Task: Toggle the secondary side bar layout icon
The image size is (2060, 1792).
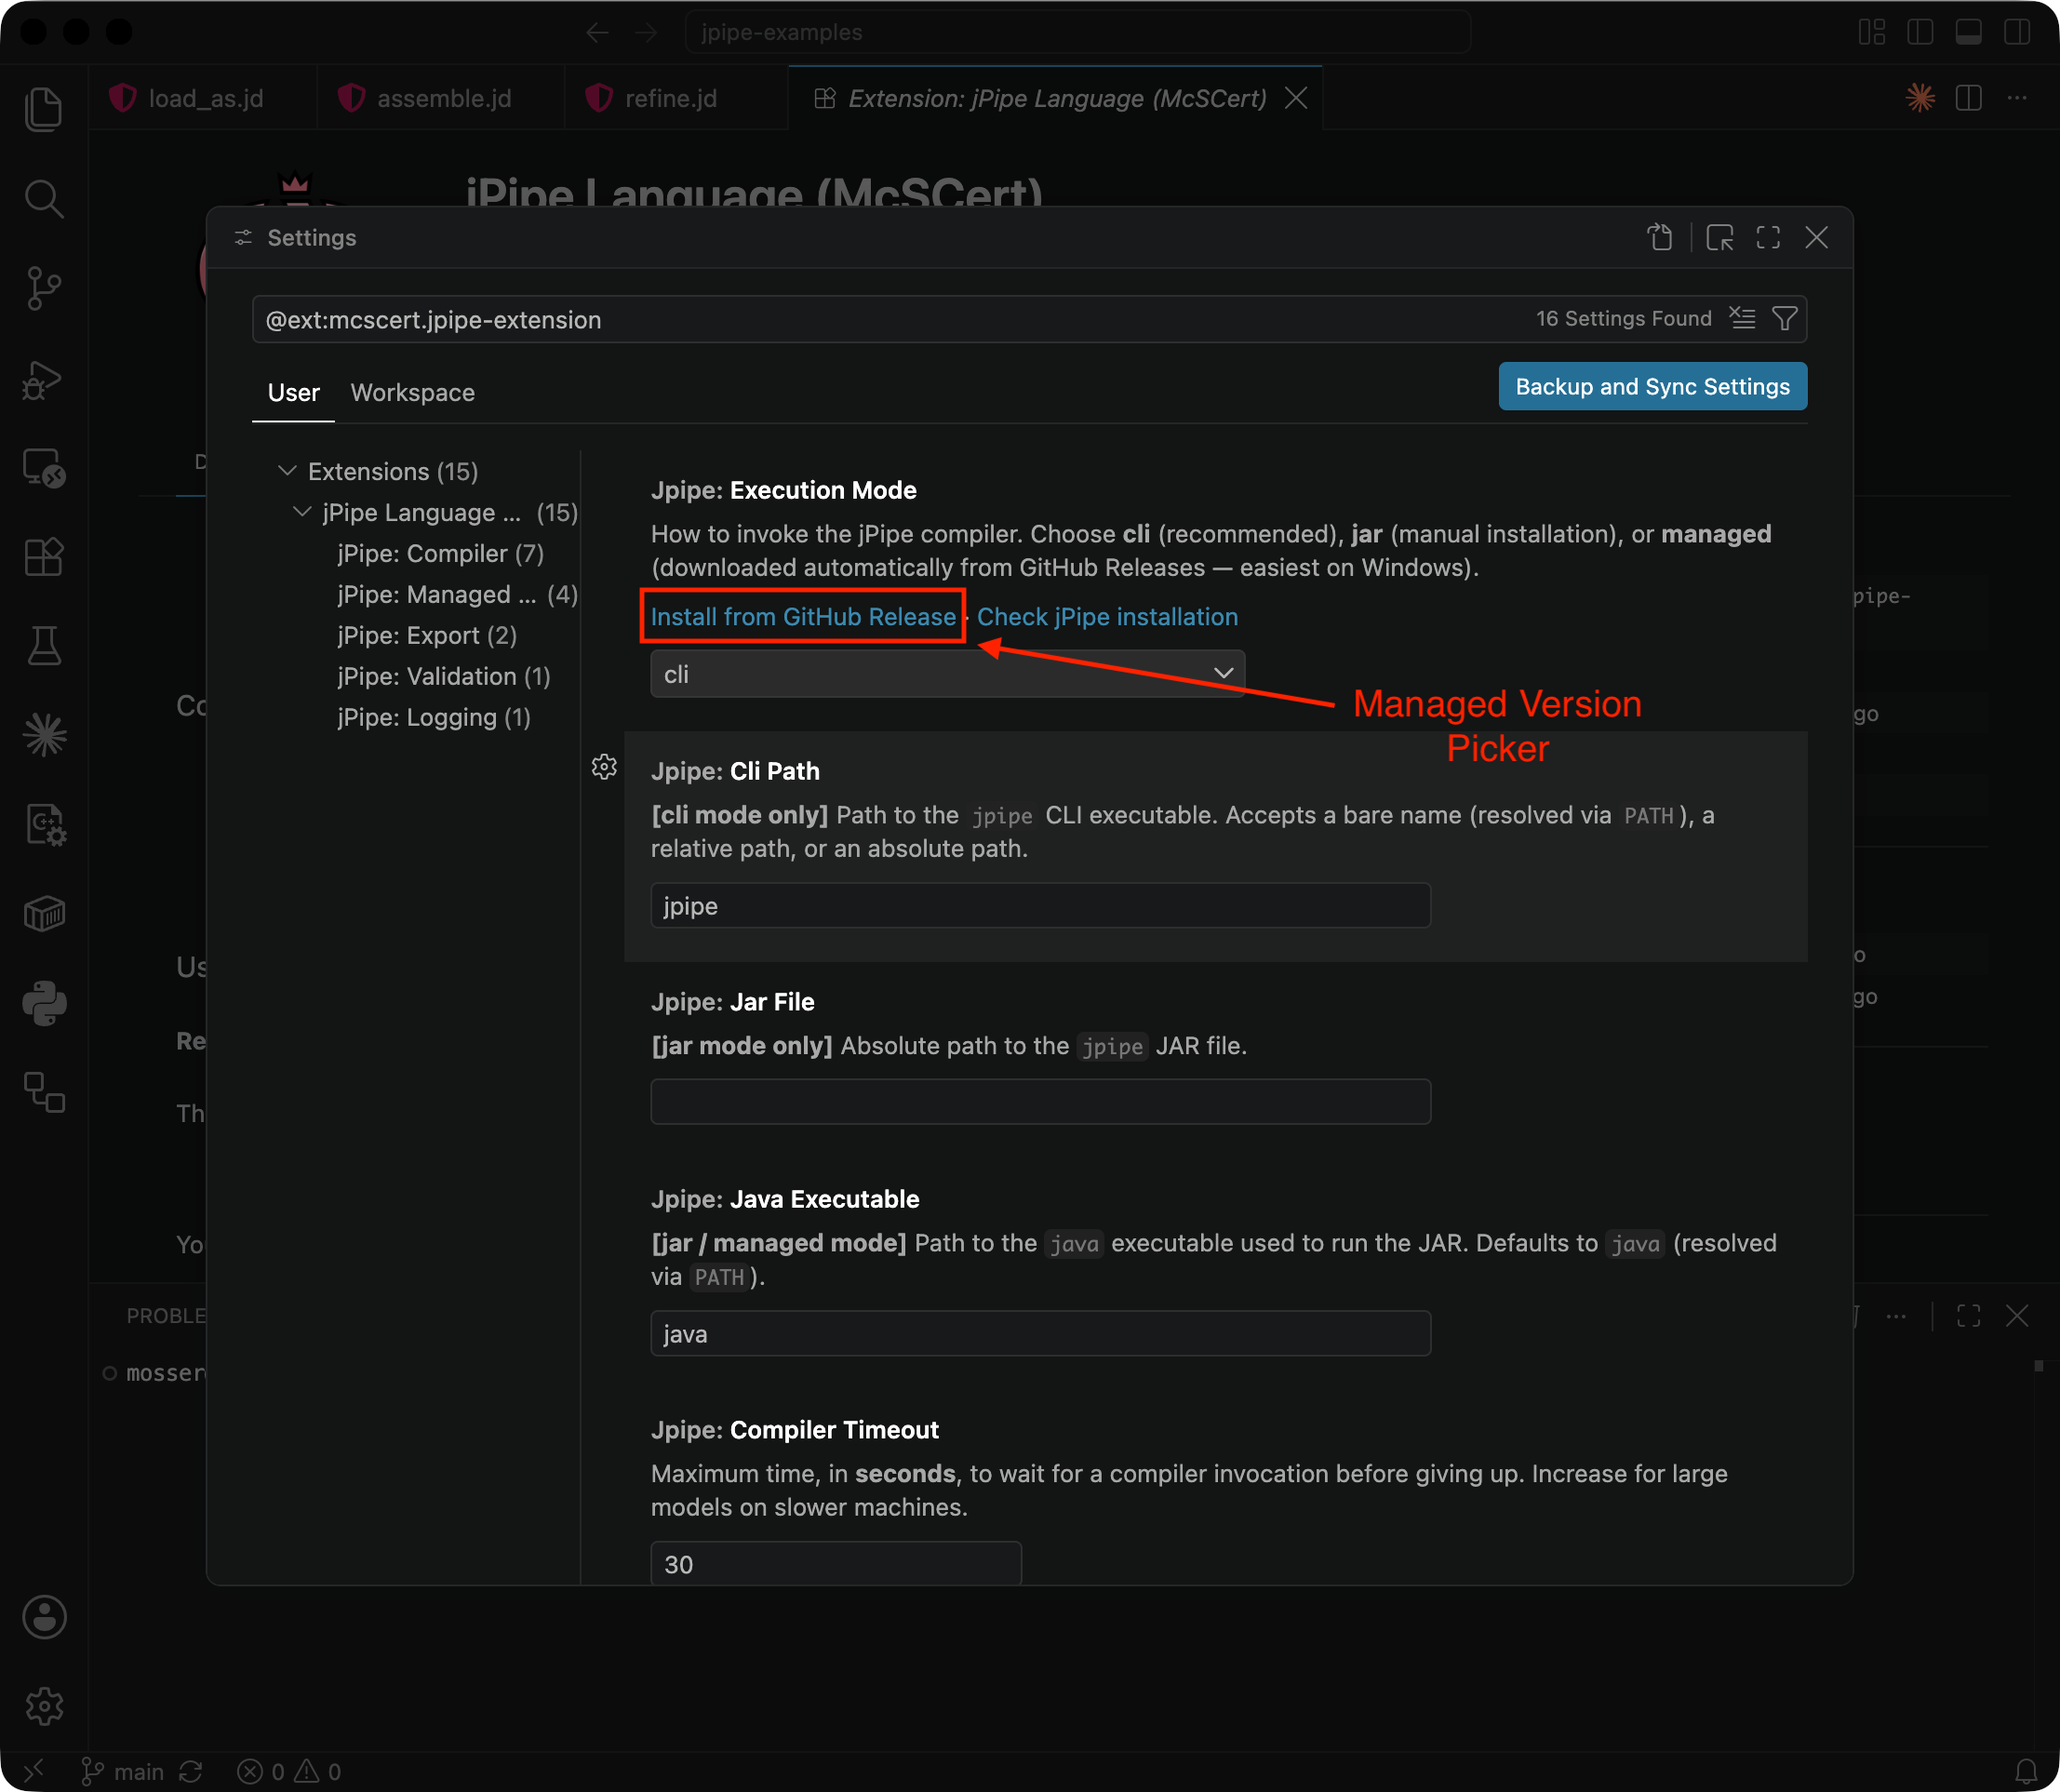Action: point(2017,32)
